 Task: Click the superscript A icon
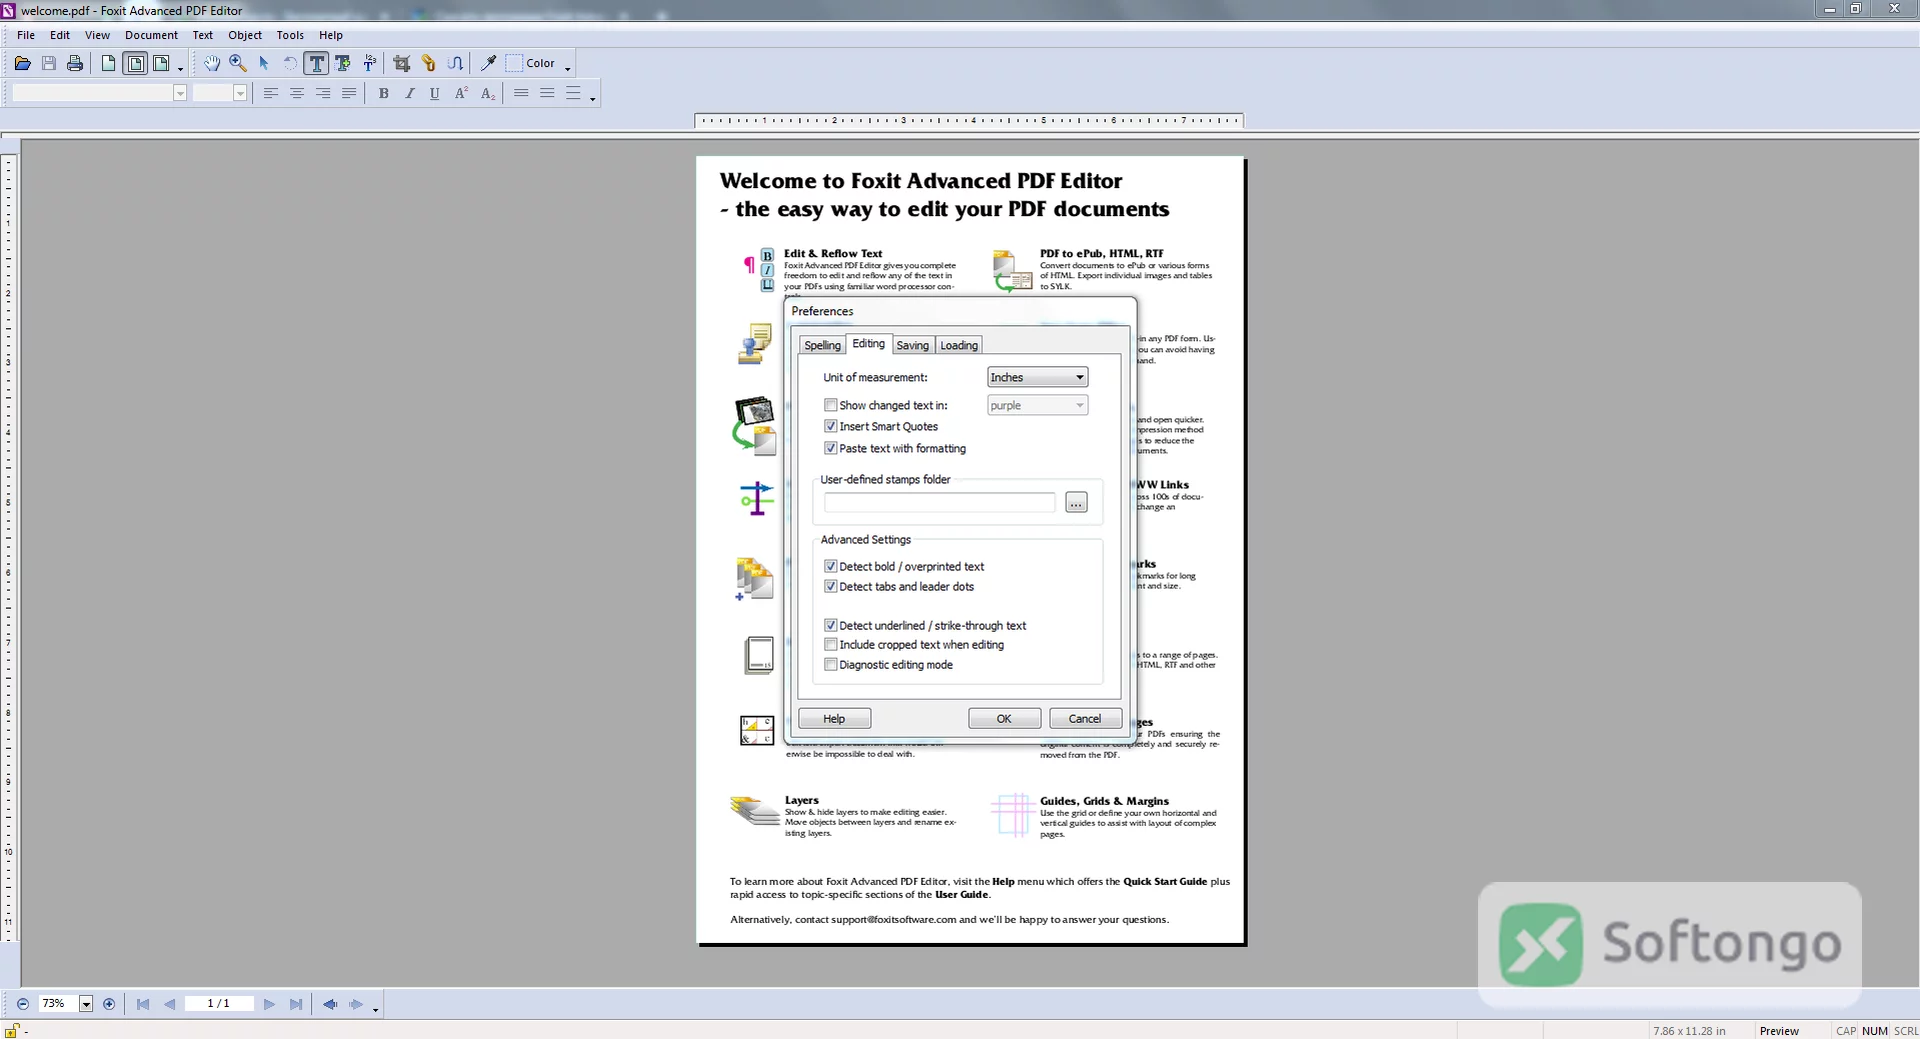click(461, 93)
